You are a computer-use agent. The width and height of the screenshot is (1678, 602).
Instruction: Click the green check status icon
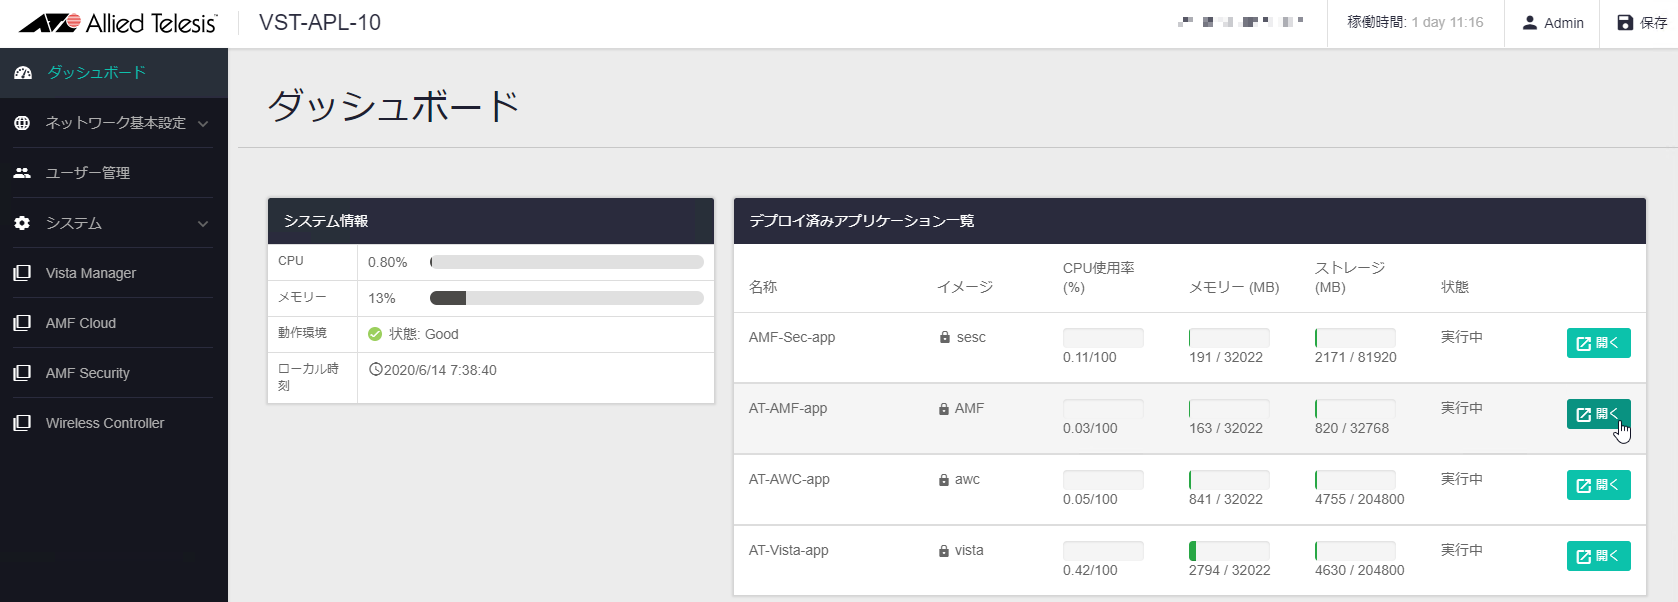pyautogui.click(x=375, y=334)
